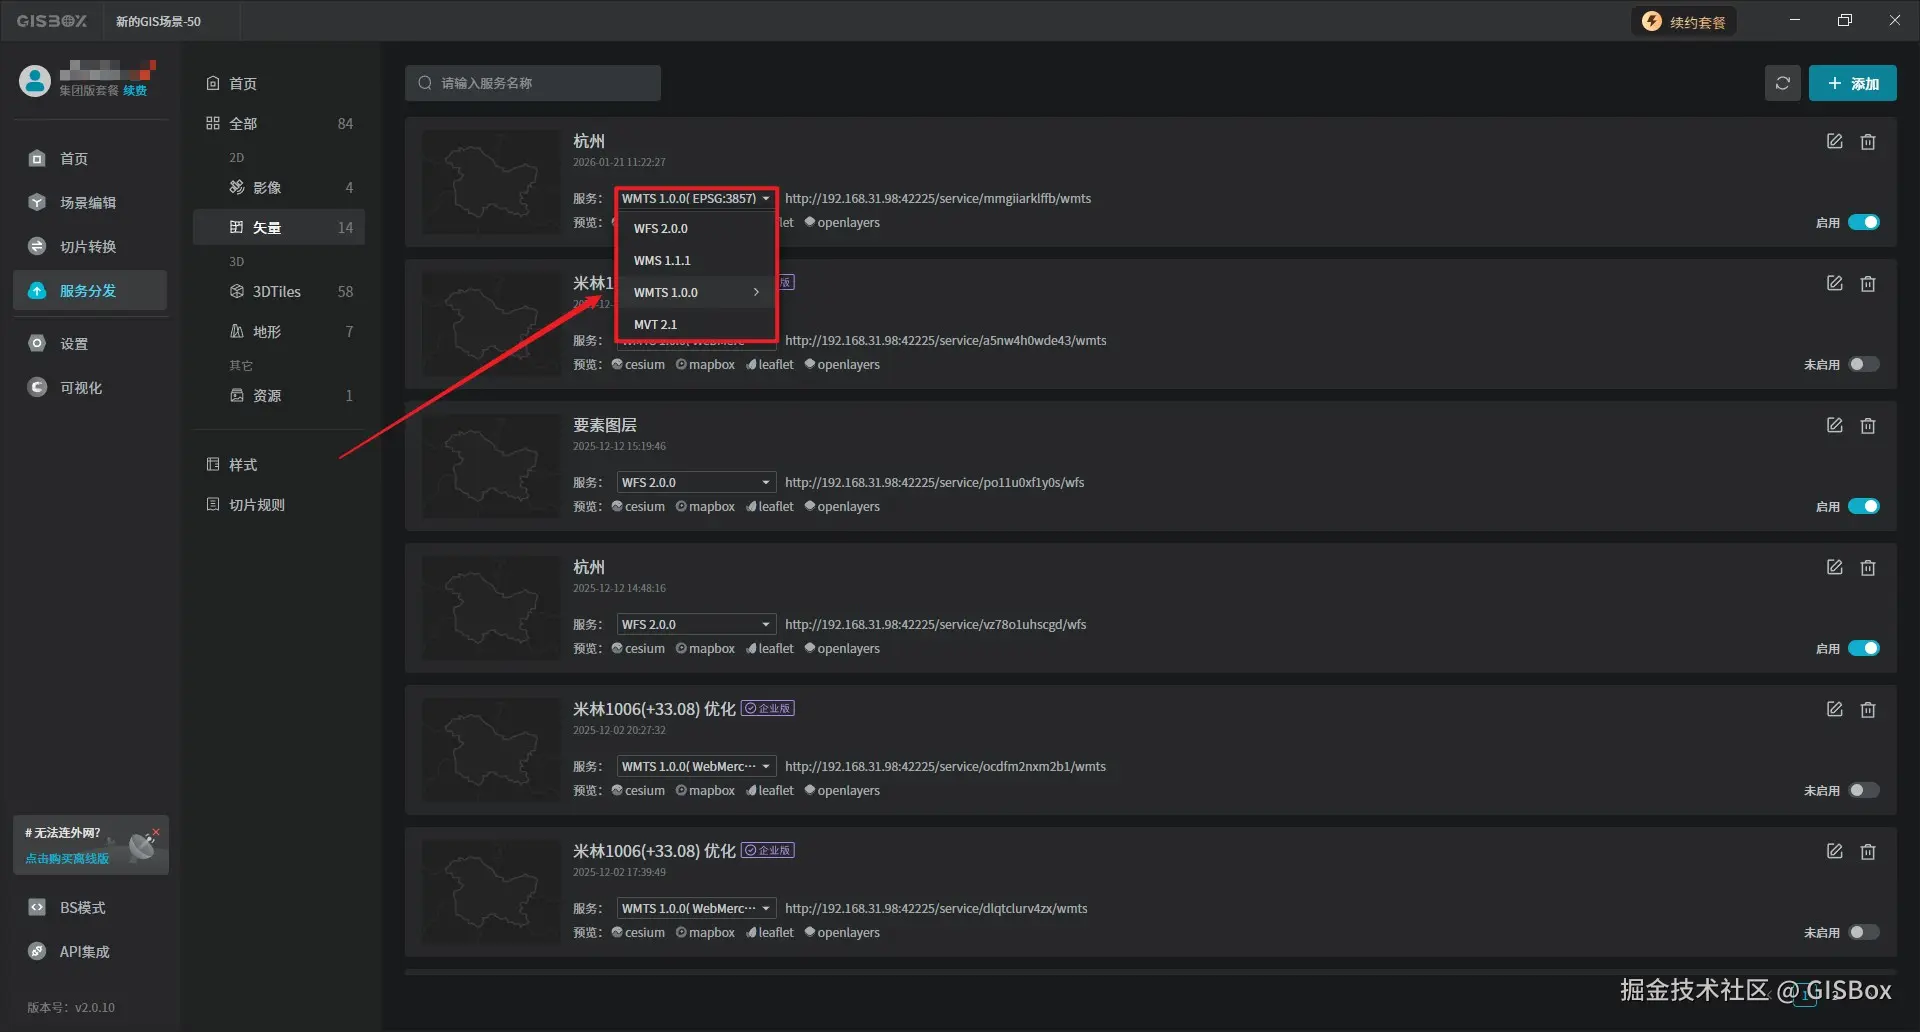Click the refresh services icon
The width and height of the screenshot is (1920, 1032).
point(1783,83)
